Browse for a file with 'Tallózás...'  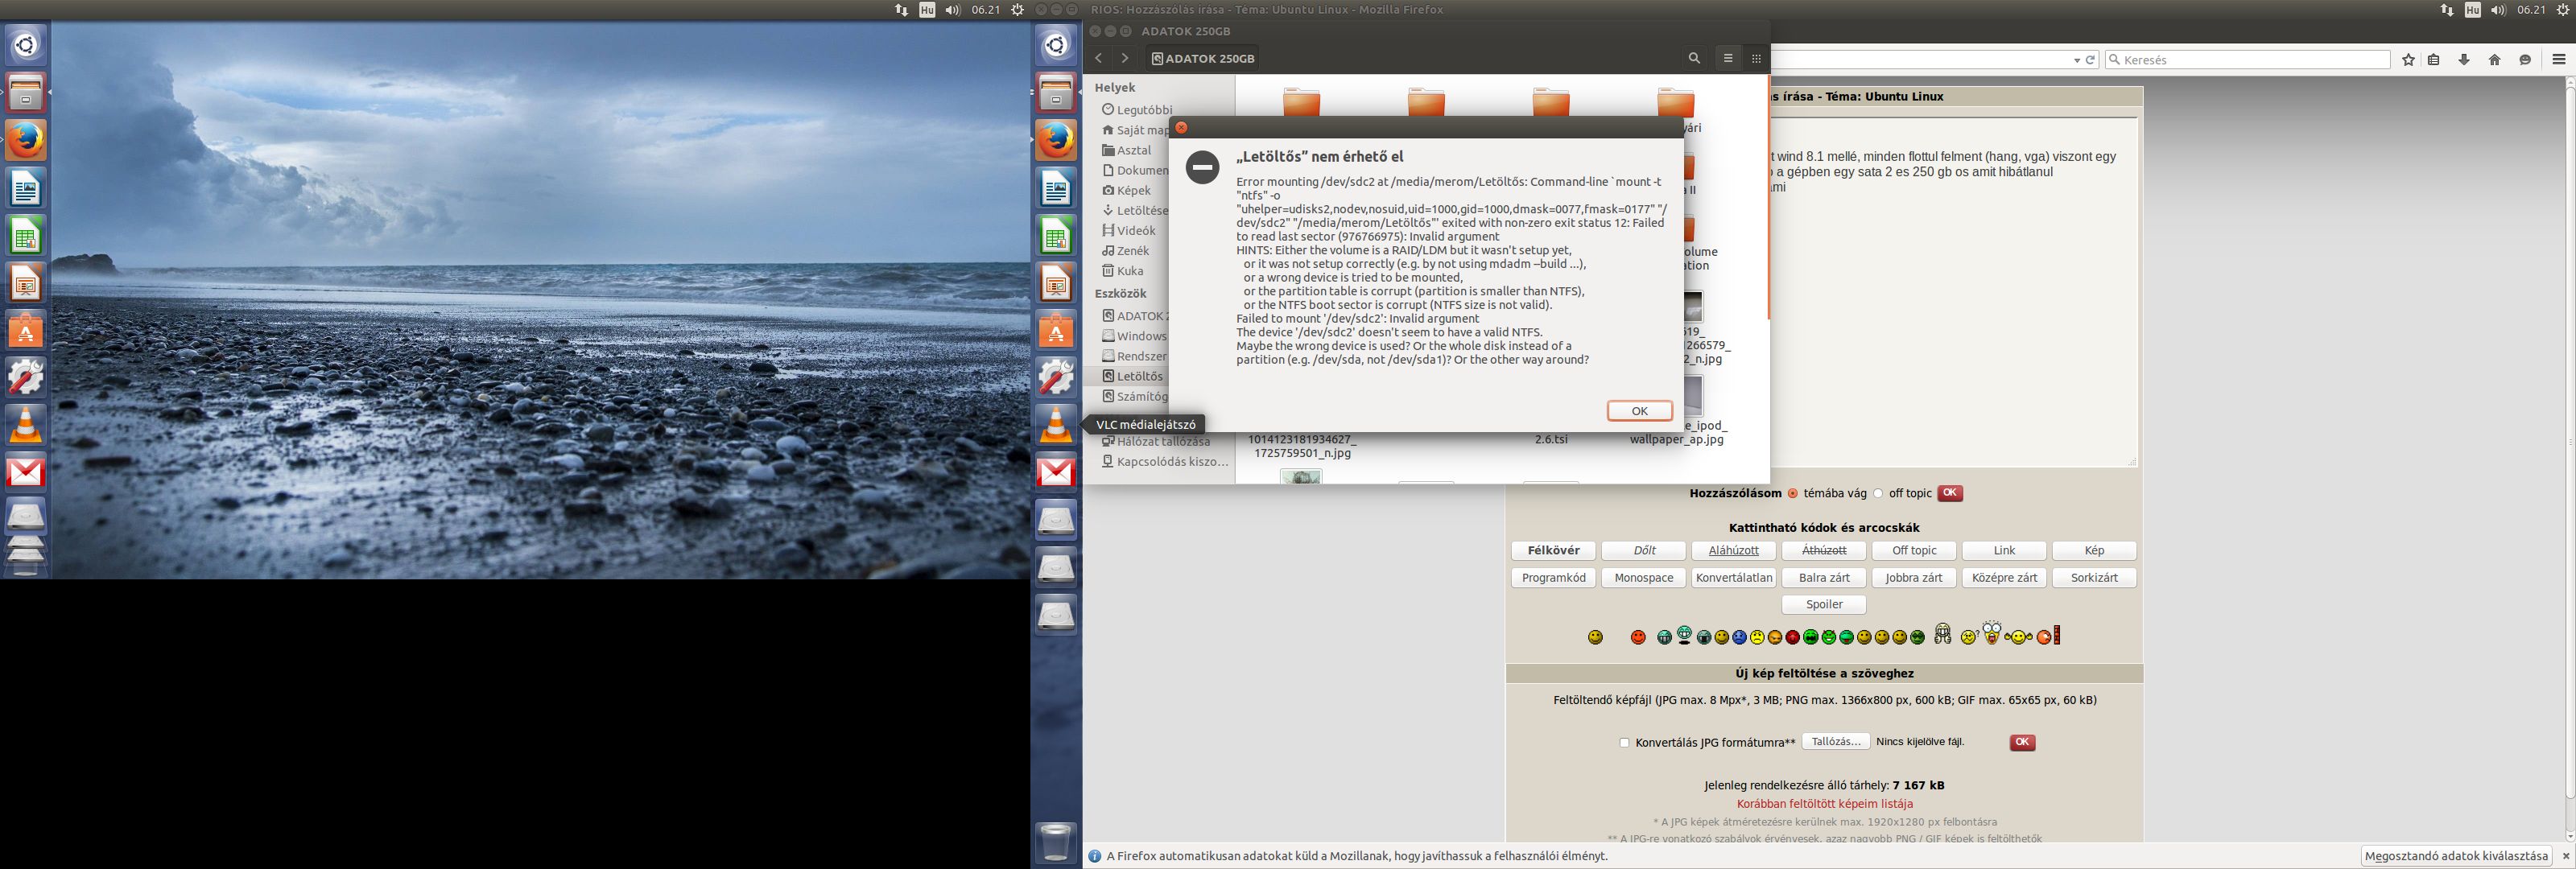click(x=1836, y=742)
